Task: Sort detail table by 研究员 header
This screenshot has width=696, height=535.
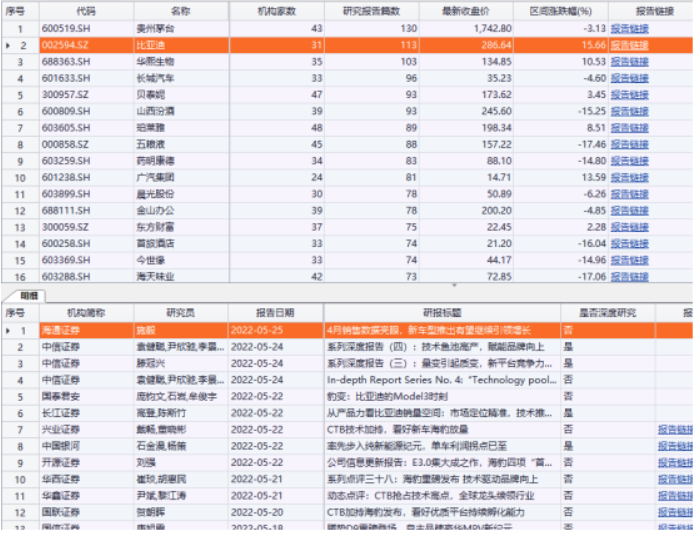Action: [181, 313]
